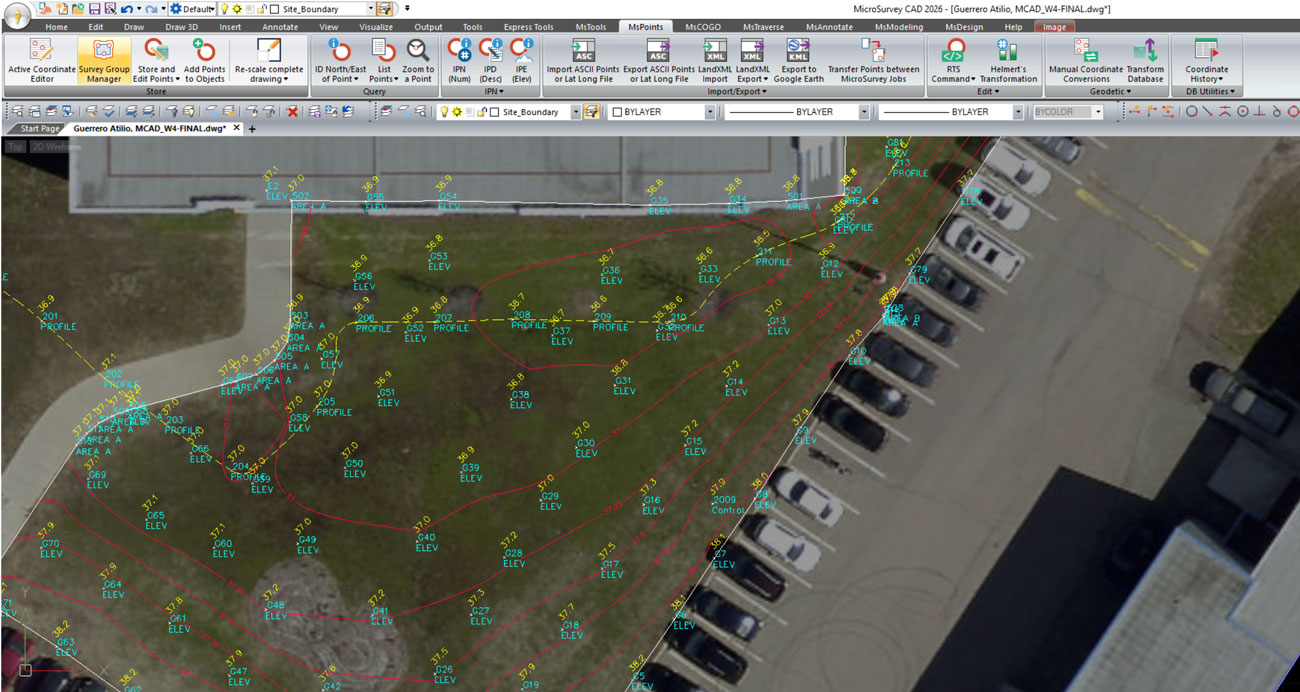
Task: Click the quick access layer color square
Action: [274, 8]
